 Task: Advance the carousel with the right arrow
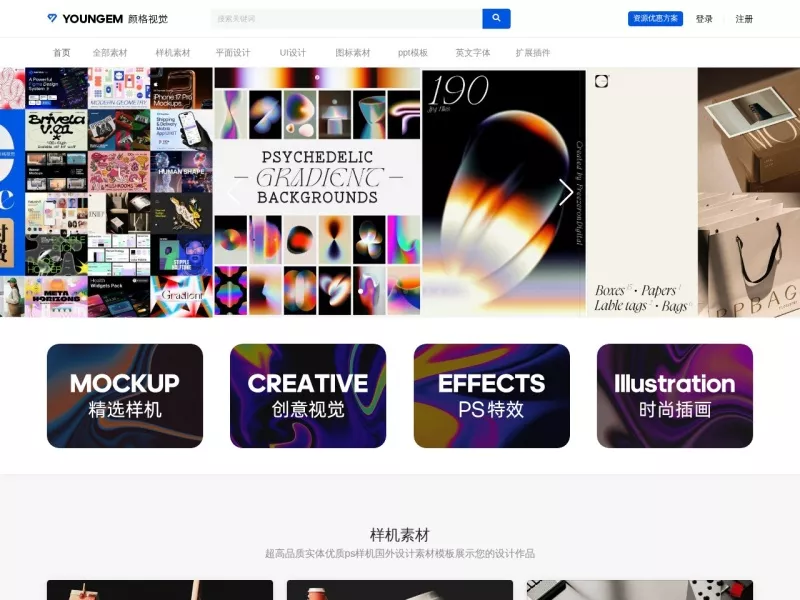coord(566,192)
